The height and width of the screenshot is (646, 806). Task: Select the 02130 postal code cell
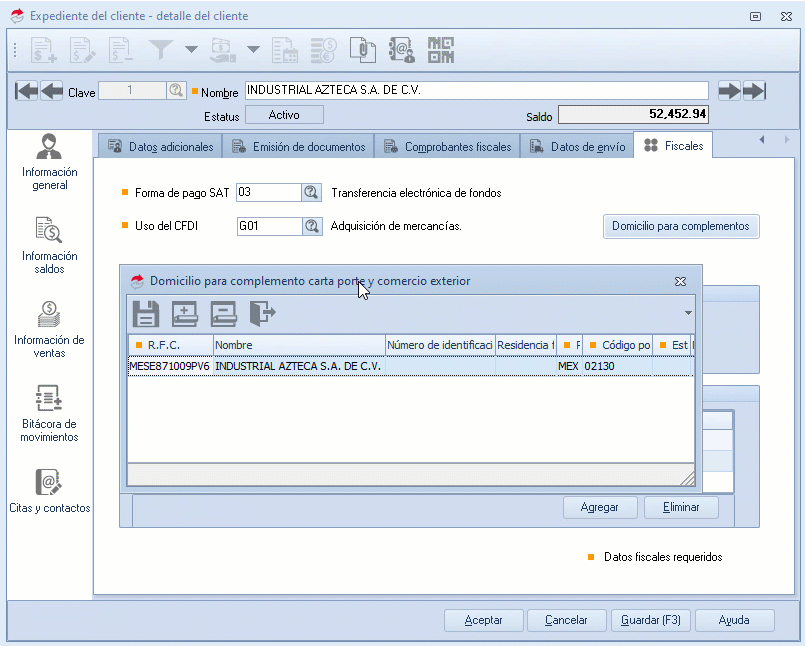[617, 366]
